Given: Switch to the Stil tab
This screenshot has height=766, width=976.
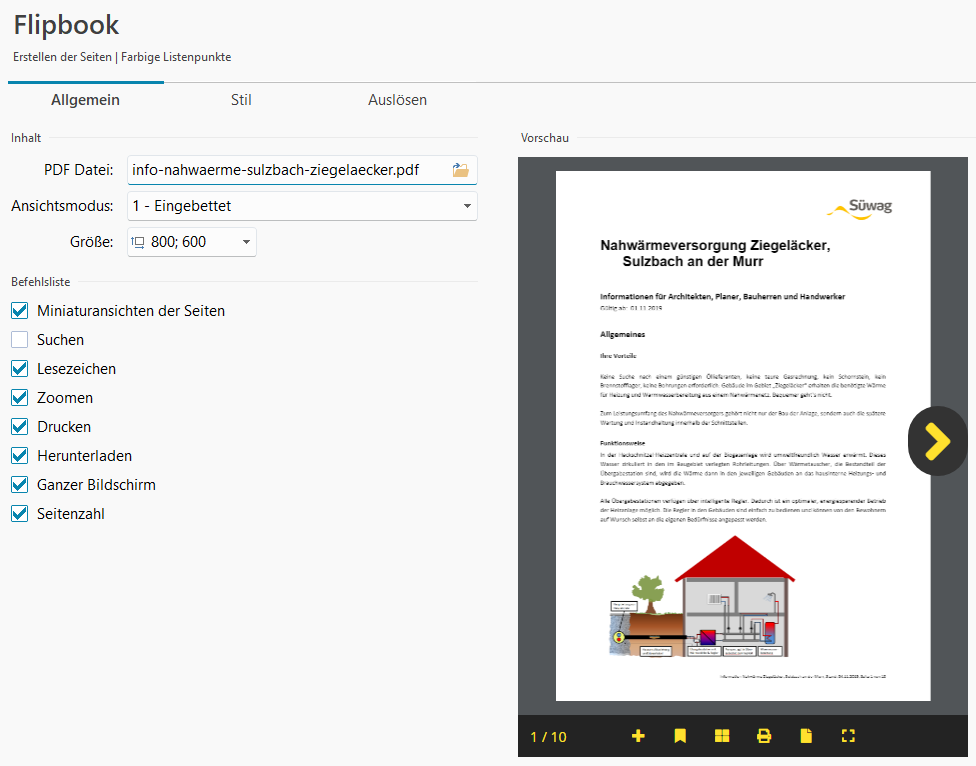Looking at the screenshot, I should tap(241, 100).
